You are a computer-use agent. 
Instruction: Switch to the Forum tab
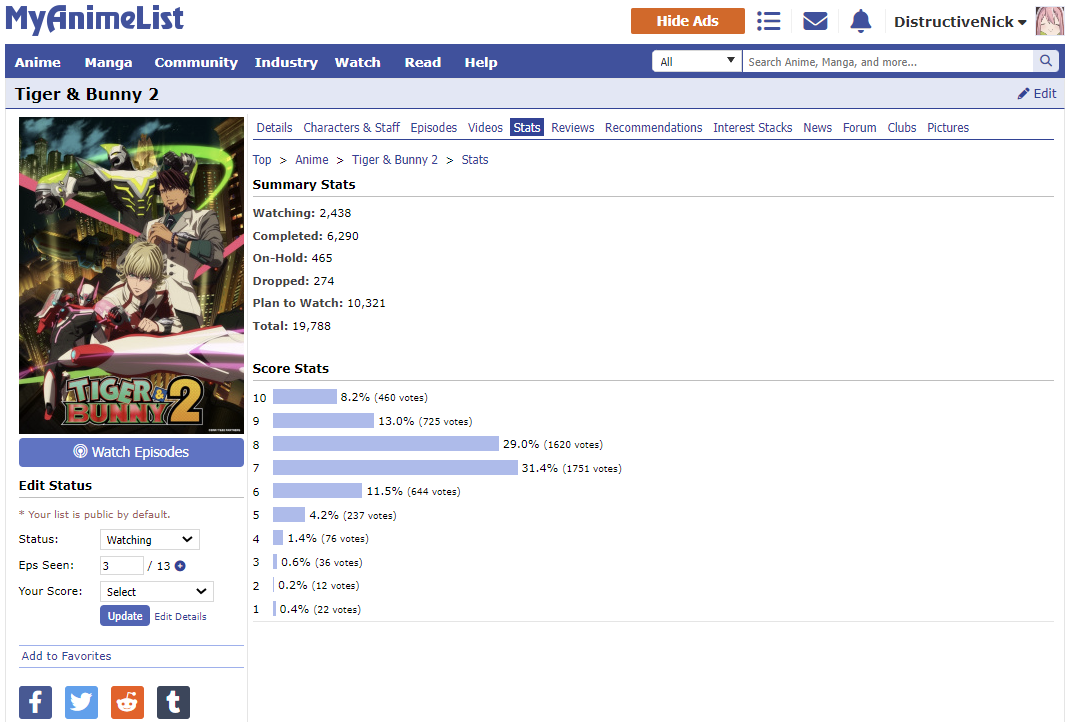coord(859,128)
